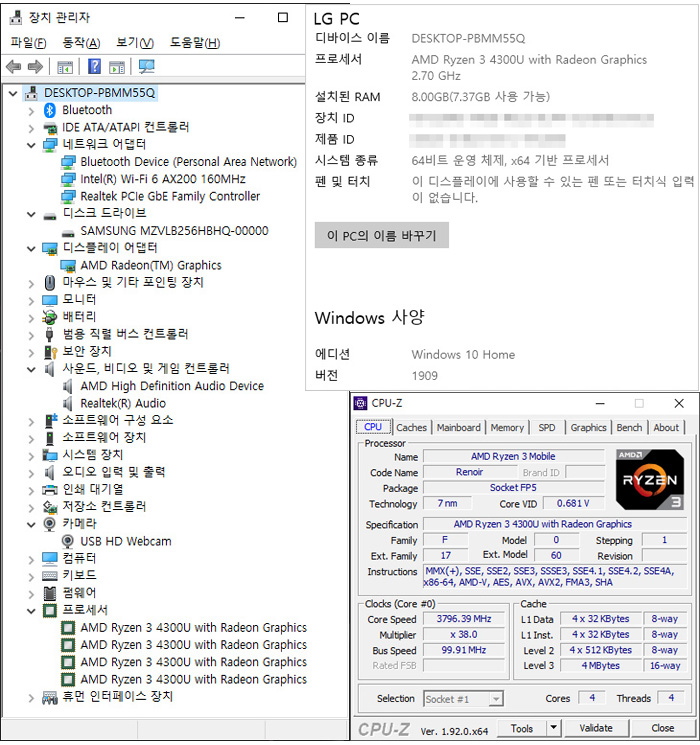This screenshot has width=700, height=745.
Task: Click the scan for hardware changes monitor icon
Action: (x=147, y=67)
